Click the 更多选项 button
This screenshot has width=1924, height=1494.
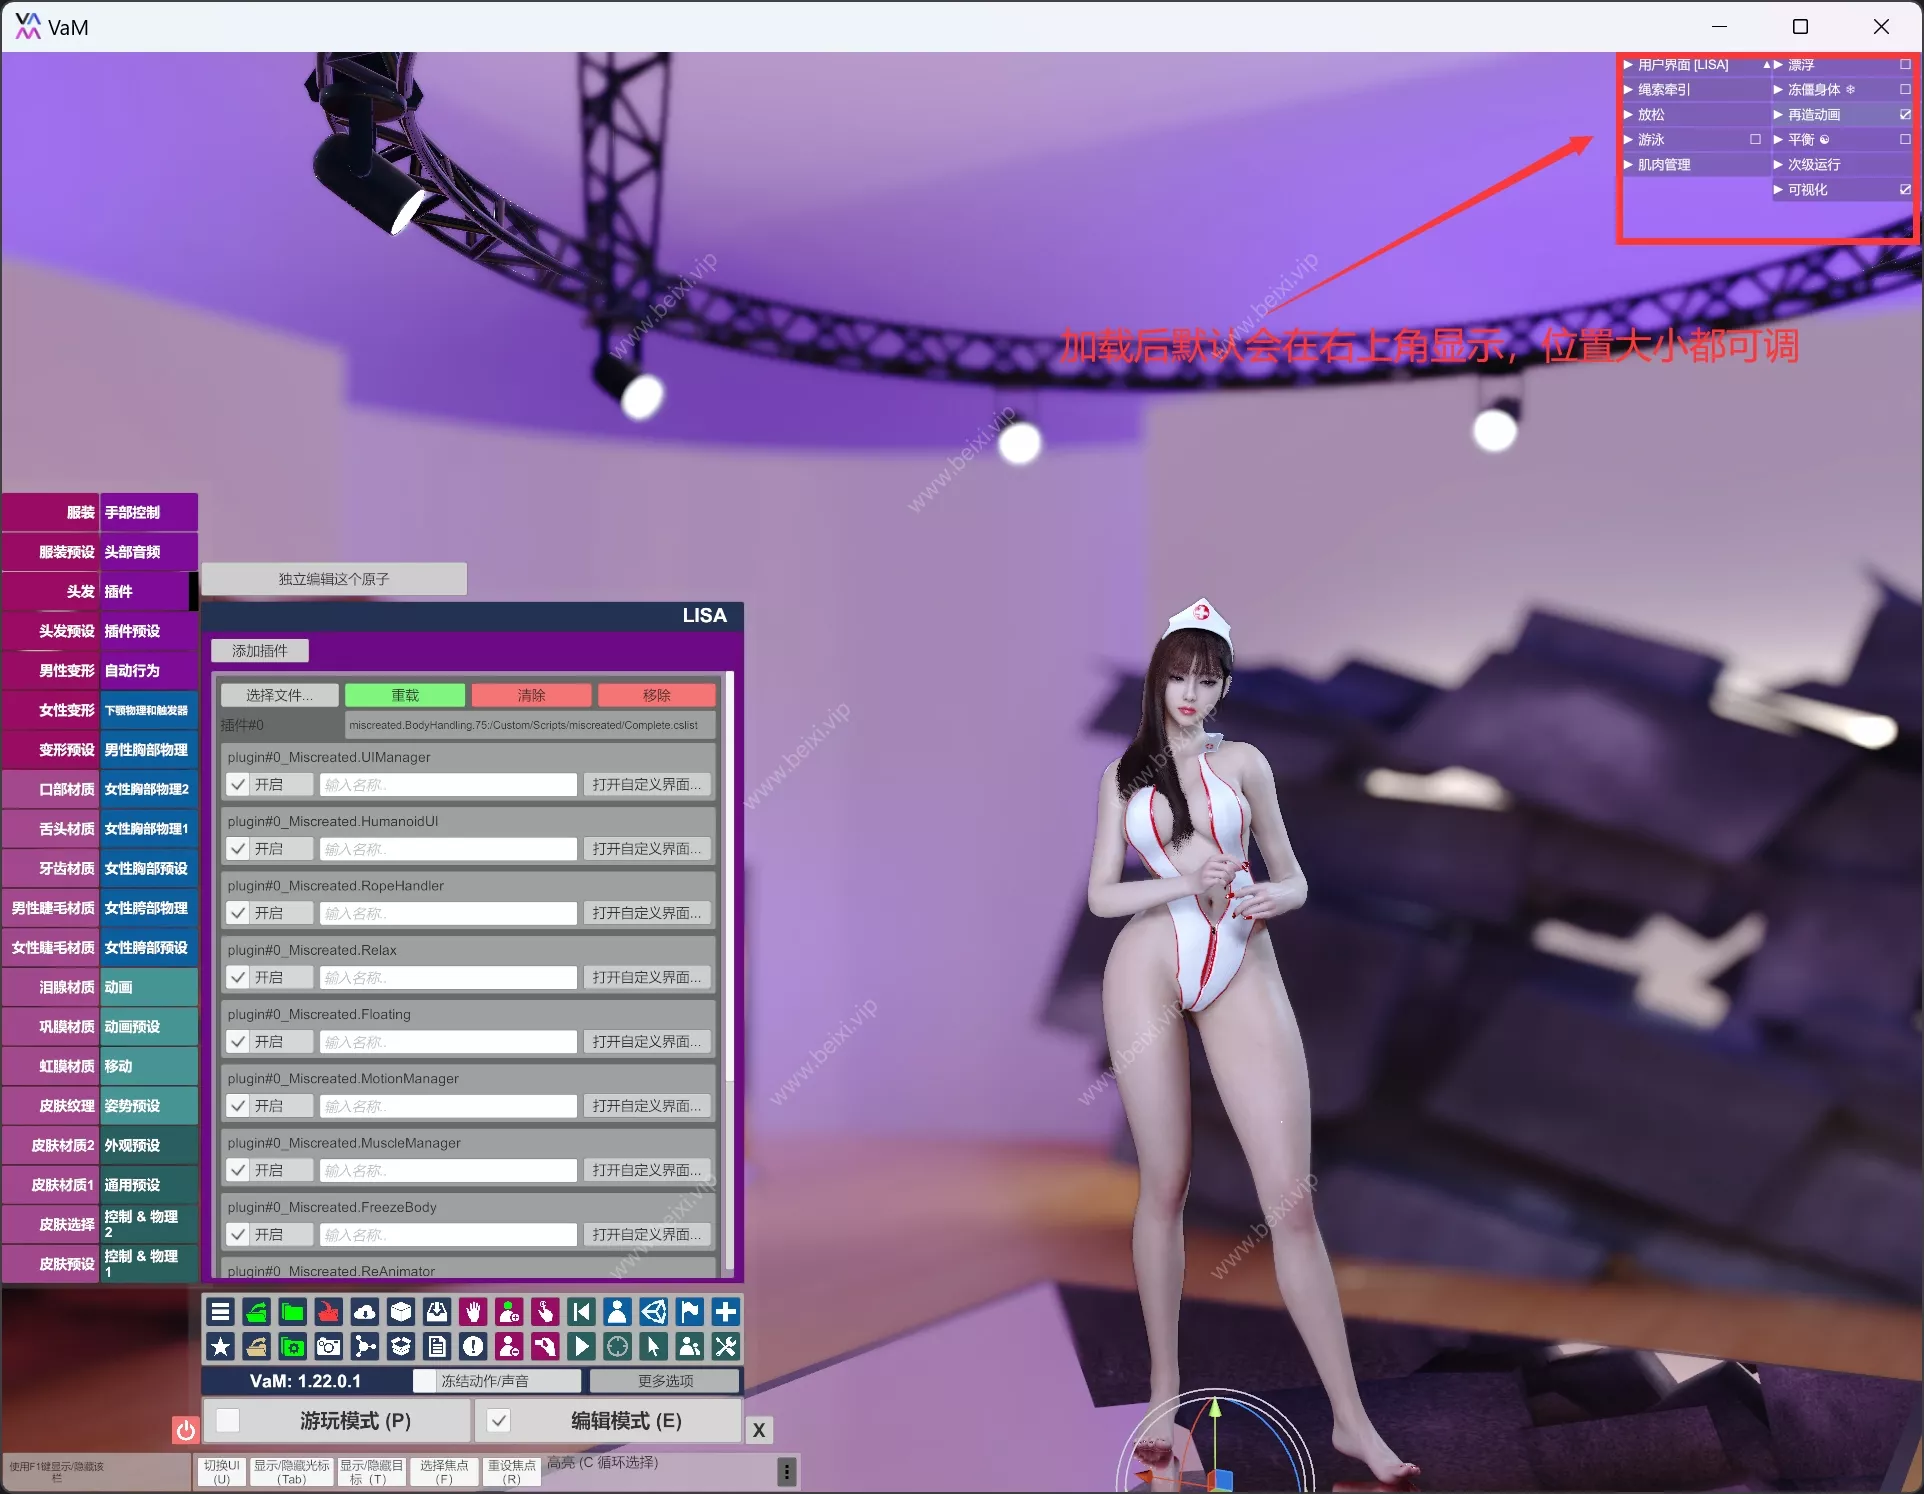pos(665,1381)
